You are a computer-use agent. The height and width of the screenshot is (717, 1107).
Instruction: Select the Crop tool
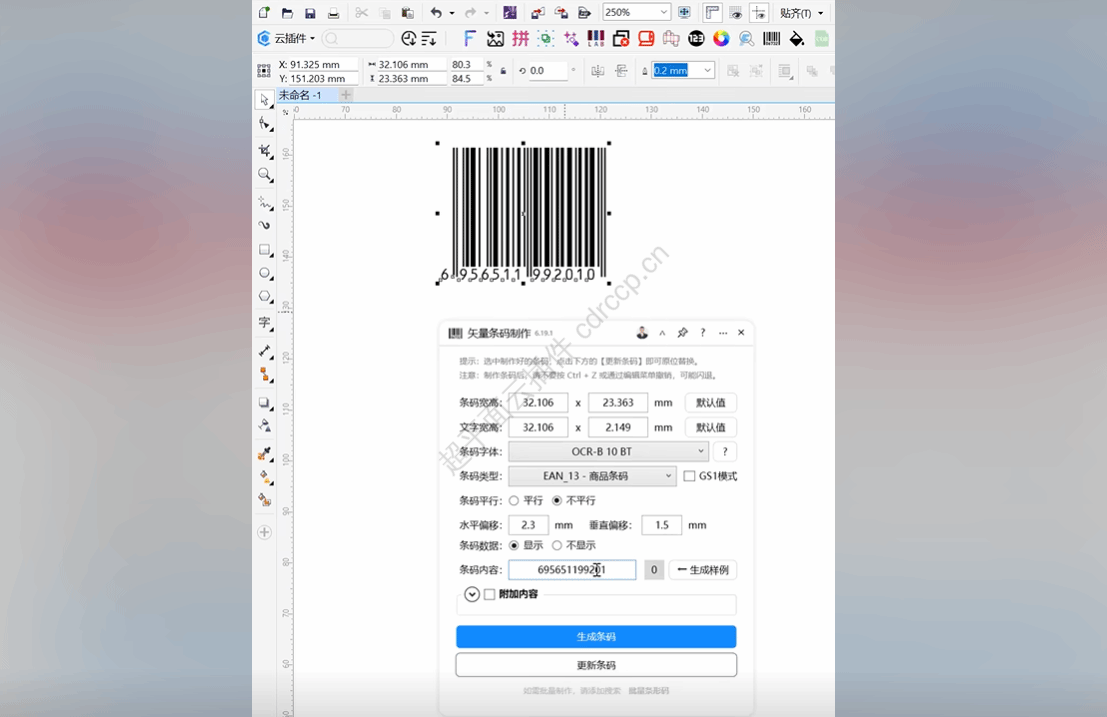pyautogui.click(x=265, y=150)
